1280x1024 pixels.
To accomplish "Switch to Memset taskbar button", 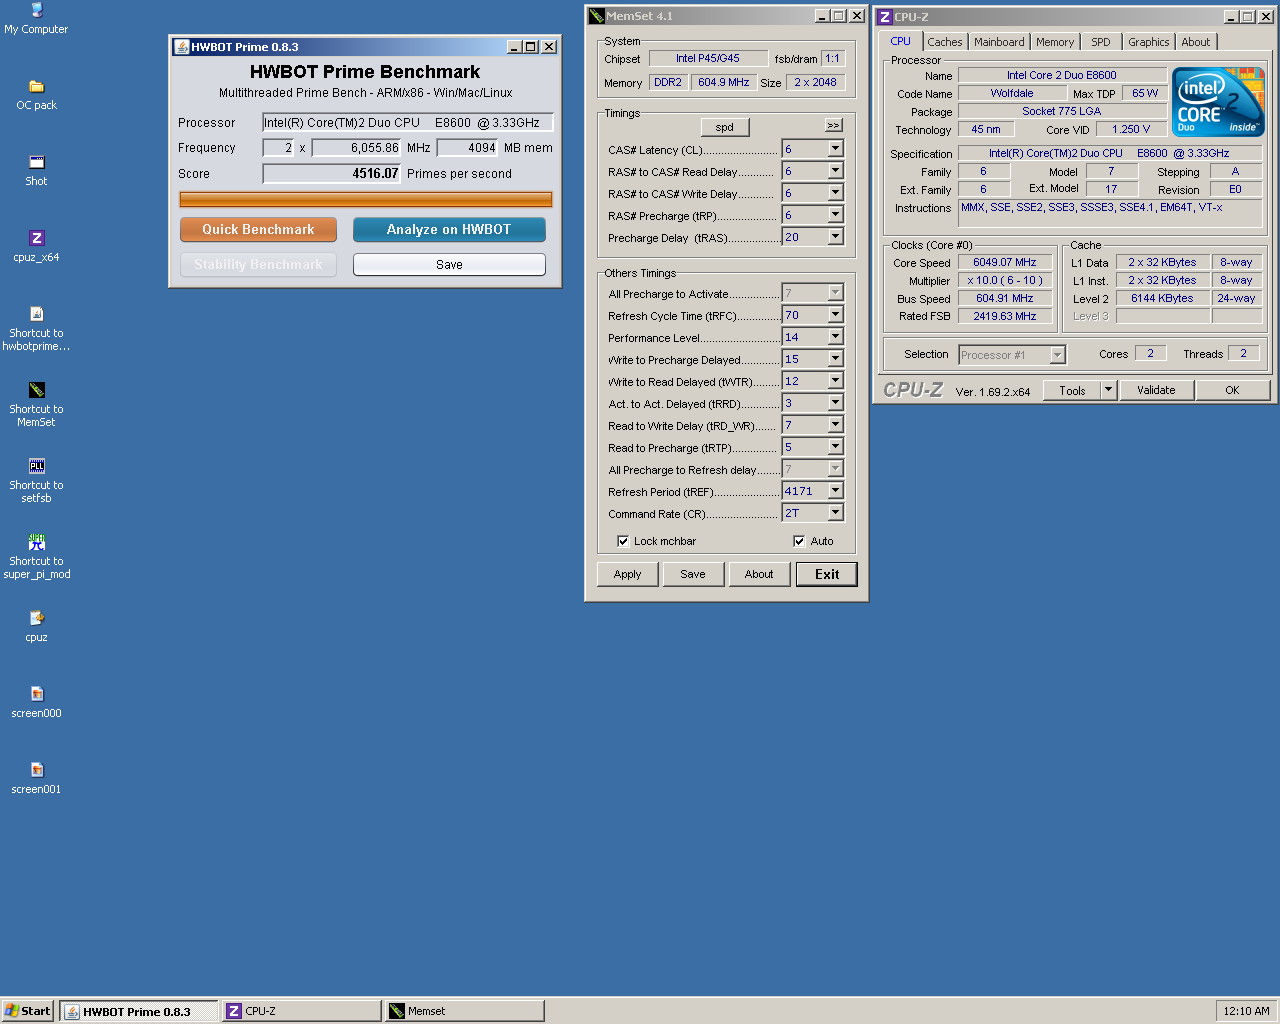I will click(464, 1011).
